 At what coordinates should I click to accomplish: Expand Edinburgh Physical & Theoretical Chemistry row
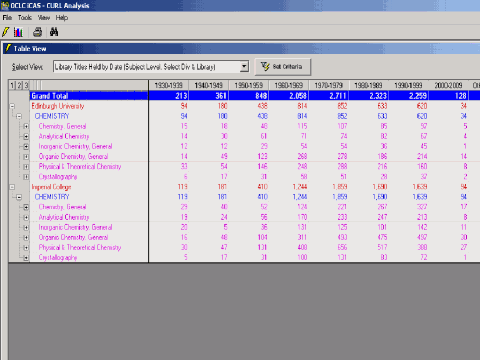click(x=26, y=167)
